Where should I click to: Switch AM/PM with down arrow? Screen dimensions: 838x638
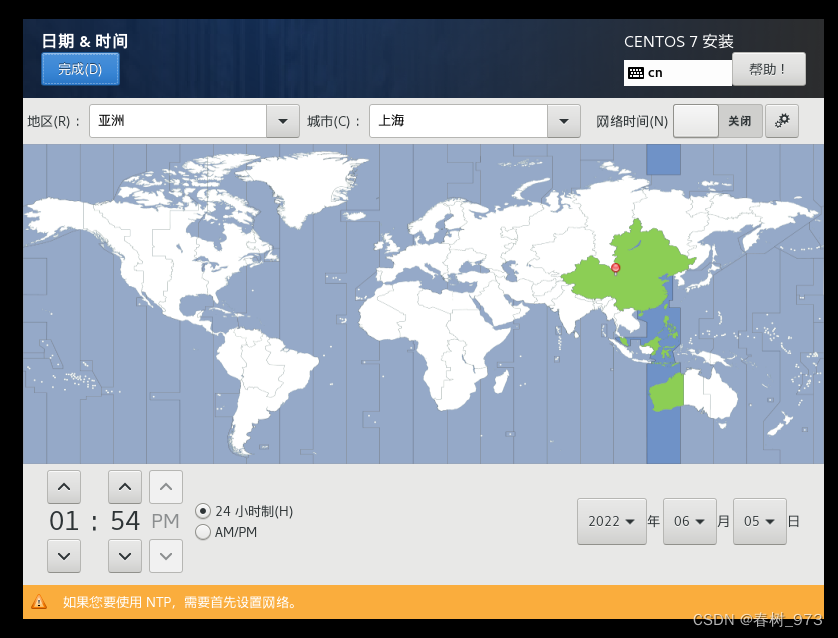[x=166, y=556]
